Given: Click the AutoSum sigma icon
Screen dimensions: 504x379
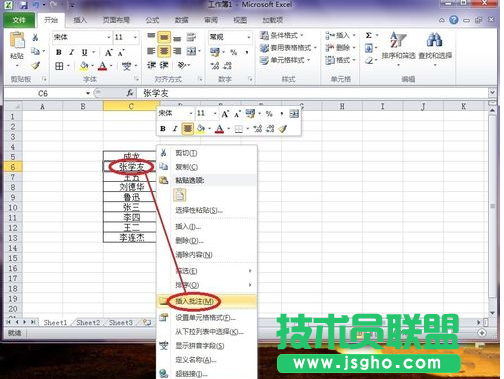Looking at the screenshot, I should (x=369, y=35).
